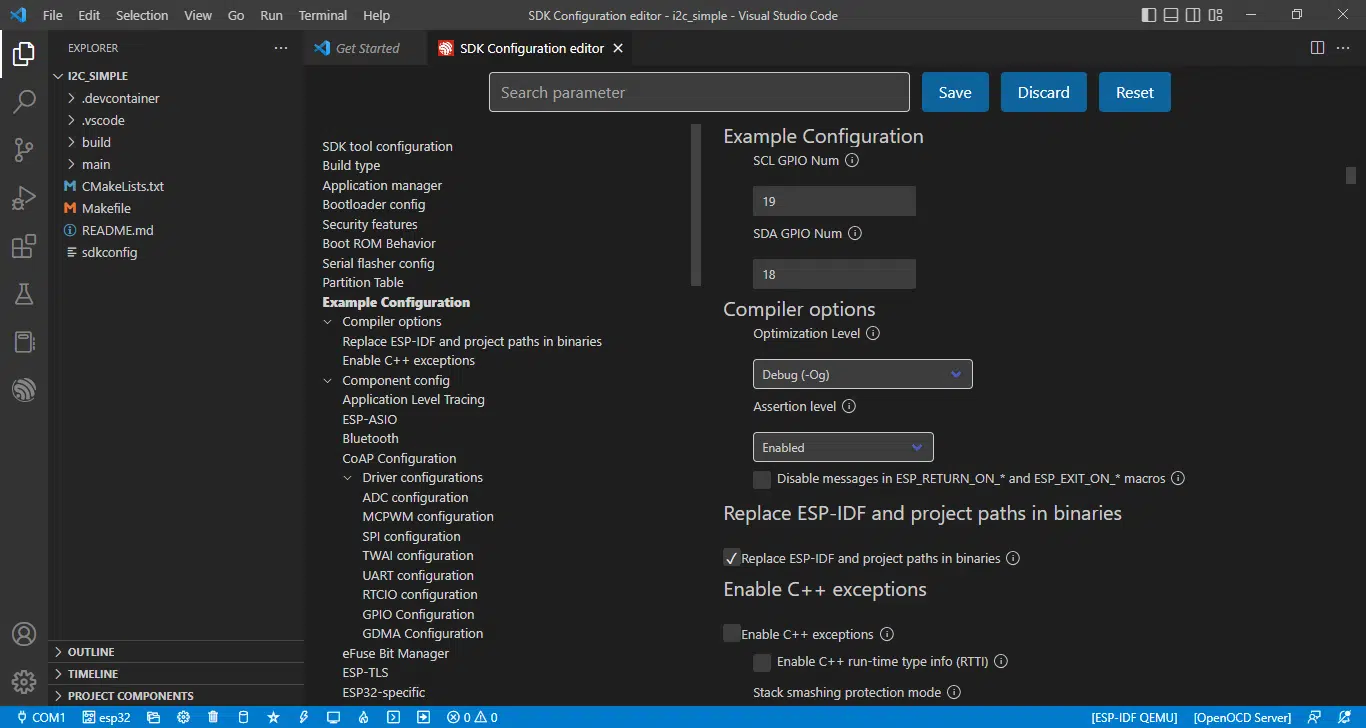Expand the .devcontainer folder

121,98
